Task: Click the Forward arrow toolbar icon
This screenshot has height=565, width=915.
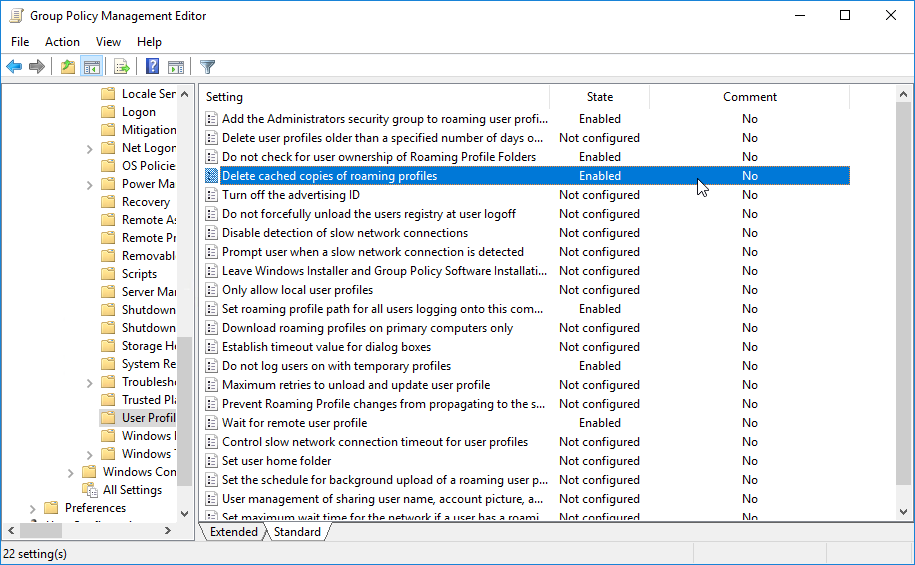Action: pyautogui.click(x=37, y=67)
